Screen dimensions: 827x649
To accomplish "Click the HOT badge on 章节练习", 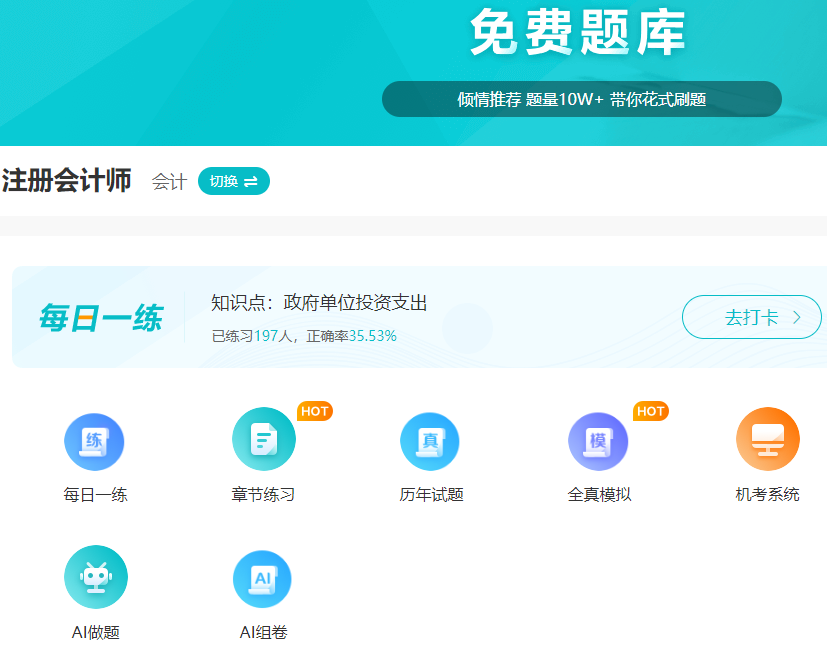I will pyautogui.click(x=313, y=410).
